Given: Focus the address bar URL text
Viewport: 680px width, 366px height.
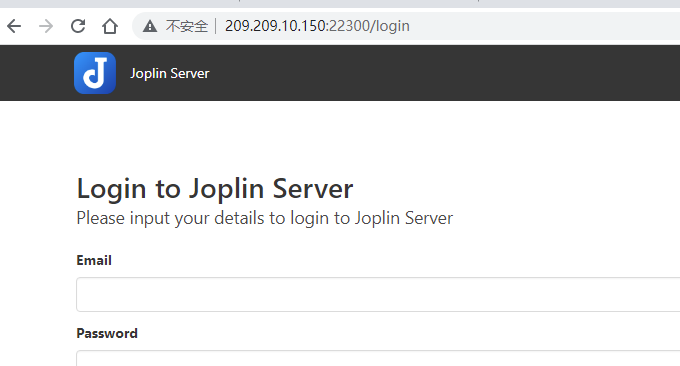Looking at the screenshot, I should click(x=317, y=26).
